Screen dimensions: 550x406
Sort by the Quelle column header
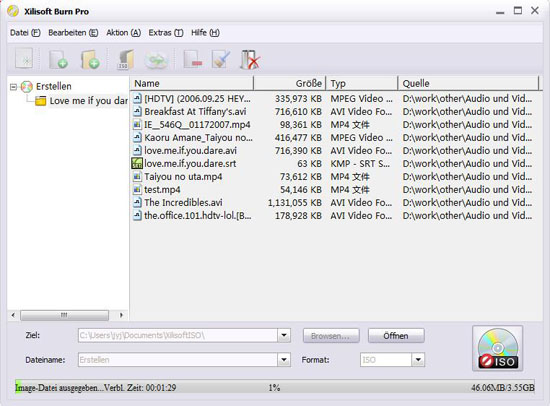pyautogui.click(x=468, y=83)
